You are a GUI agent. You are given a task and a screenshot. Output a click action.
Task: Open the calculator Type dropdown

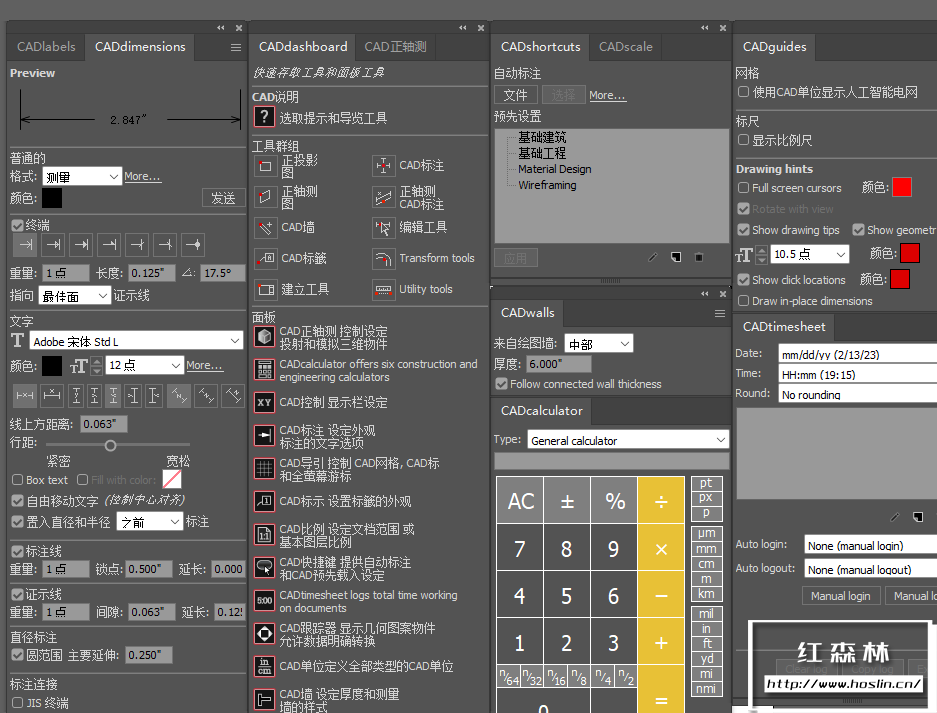[627, 440]
